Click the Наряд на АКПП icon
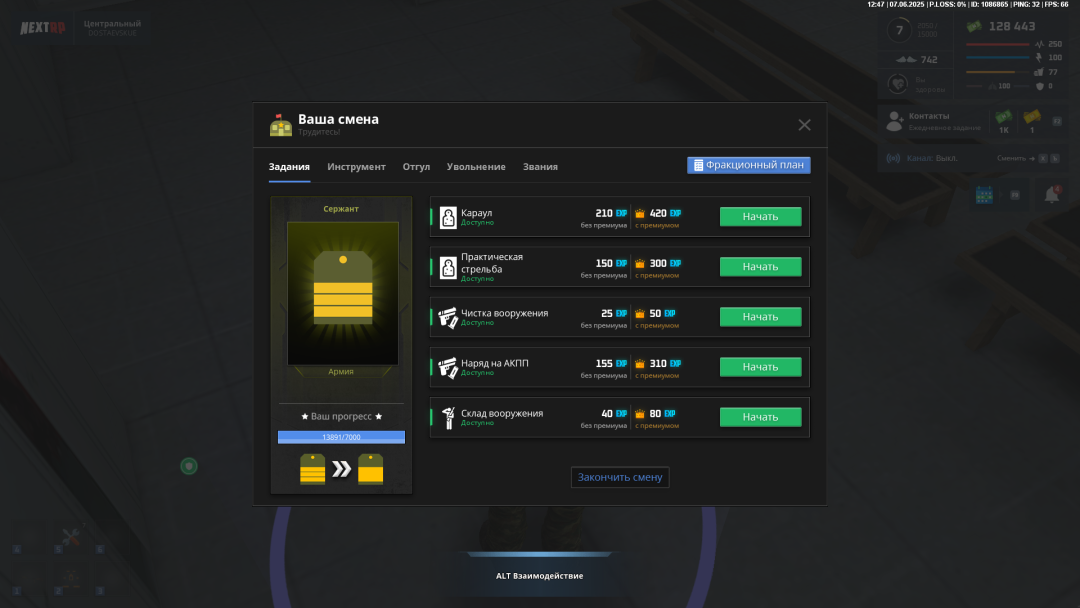1080x608 pixels. [x=448, y=367]
